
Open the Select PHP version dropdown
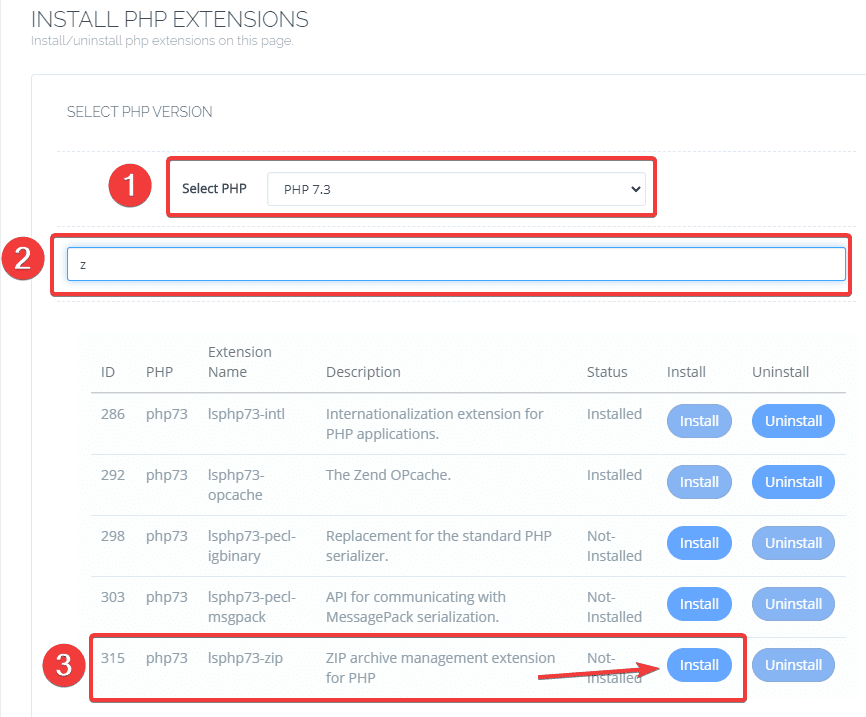click(456, 188)
